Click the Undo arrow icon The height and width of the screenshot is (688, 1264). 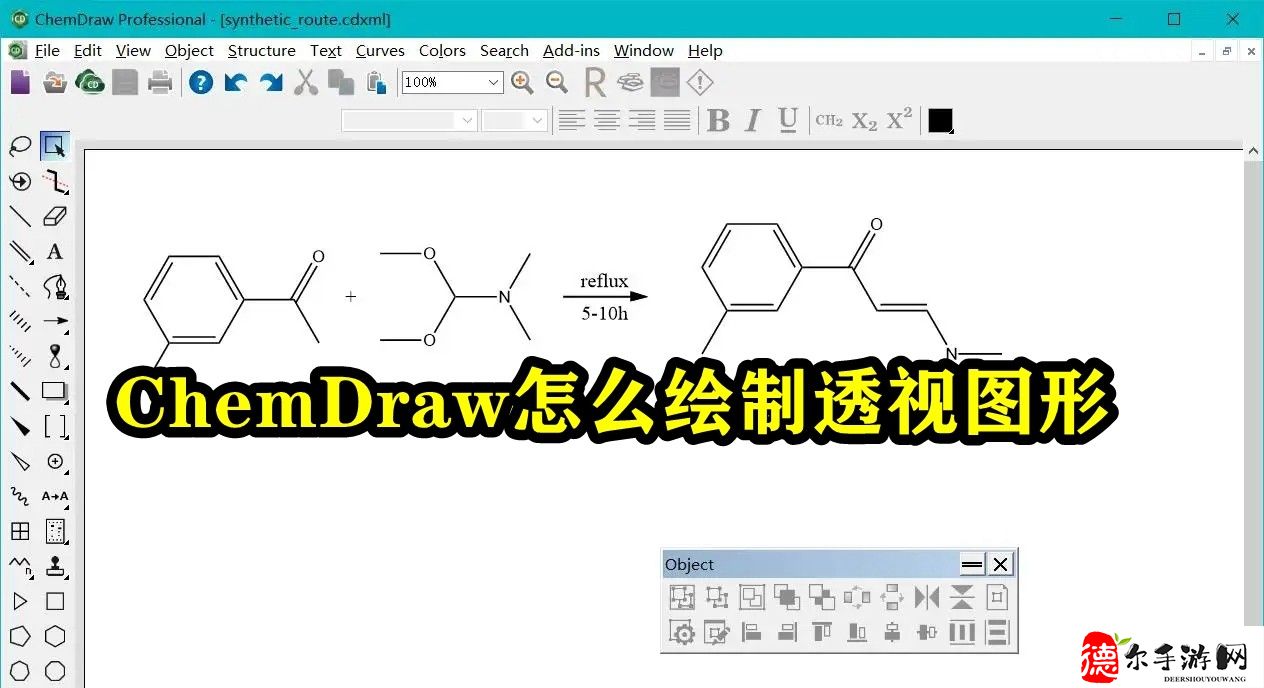click(236, 82)
